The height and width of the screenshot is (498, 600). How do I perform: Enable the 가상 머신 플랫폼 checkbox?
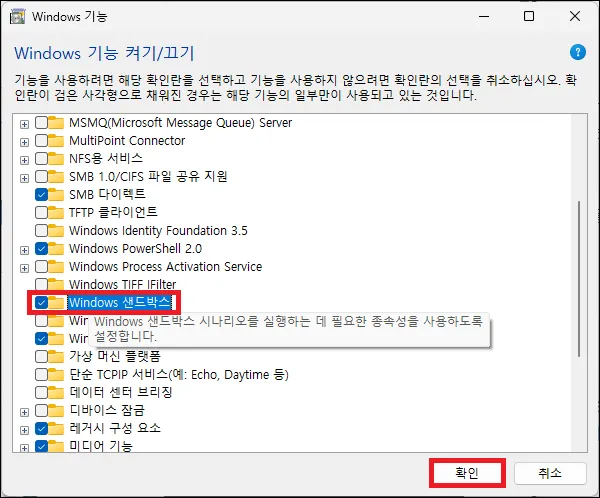click(x=41, y=356)
